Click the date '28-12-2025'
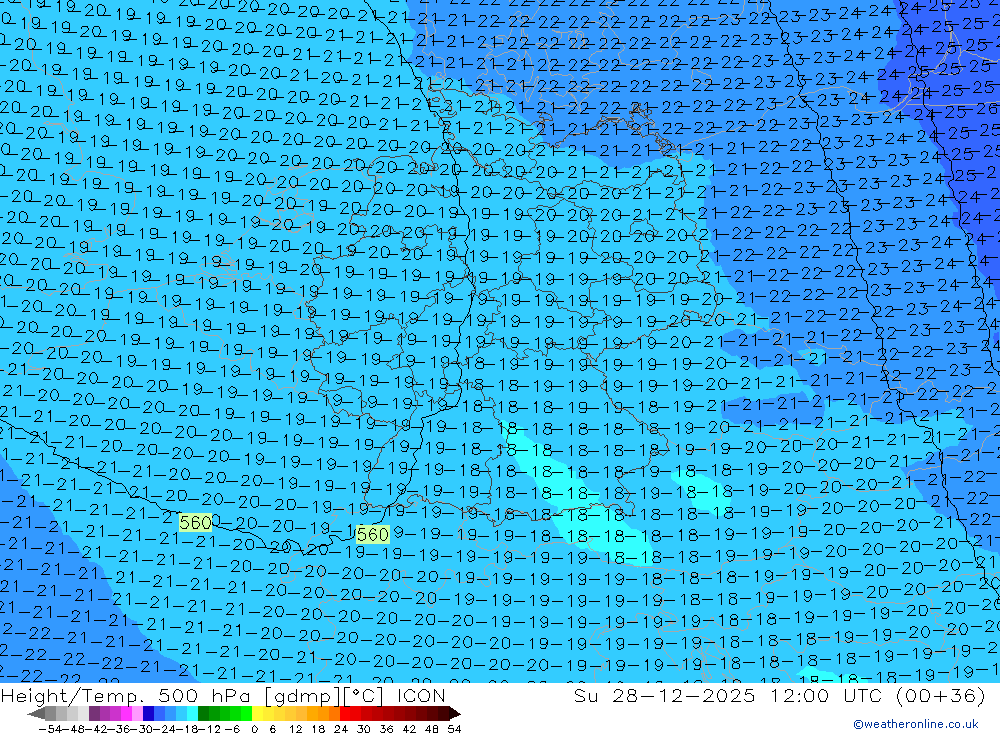This screenshot has width=1000, height=733. click(x=683, y=695)
